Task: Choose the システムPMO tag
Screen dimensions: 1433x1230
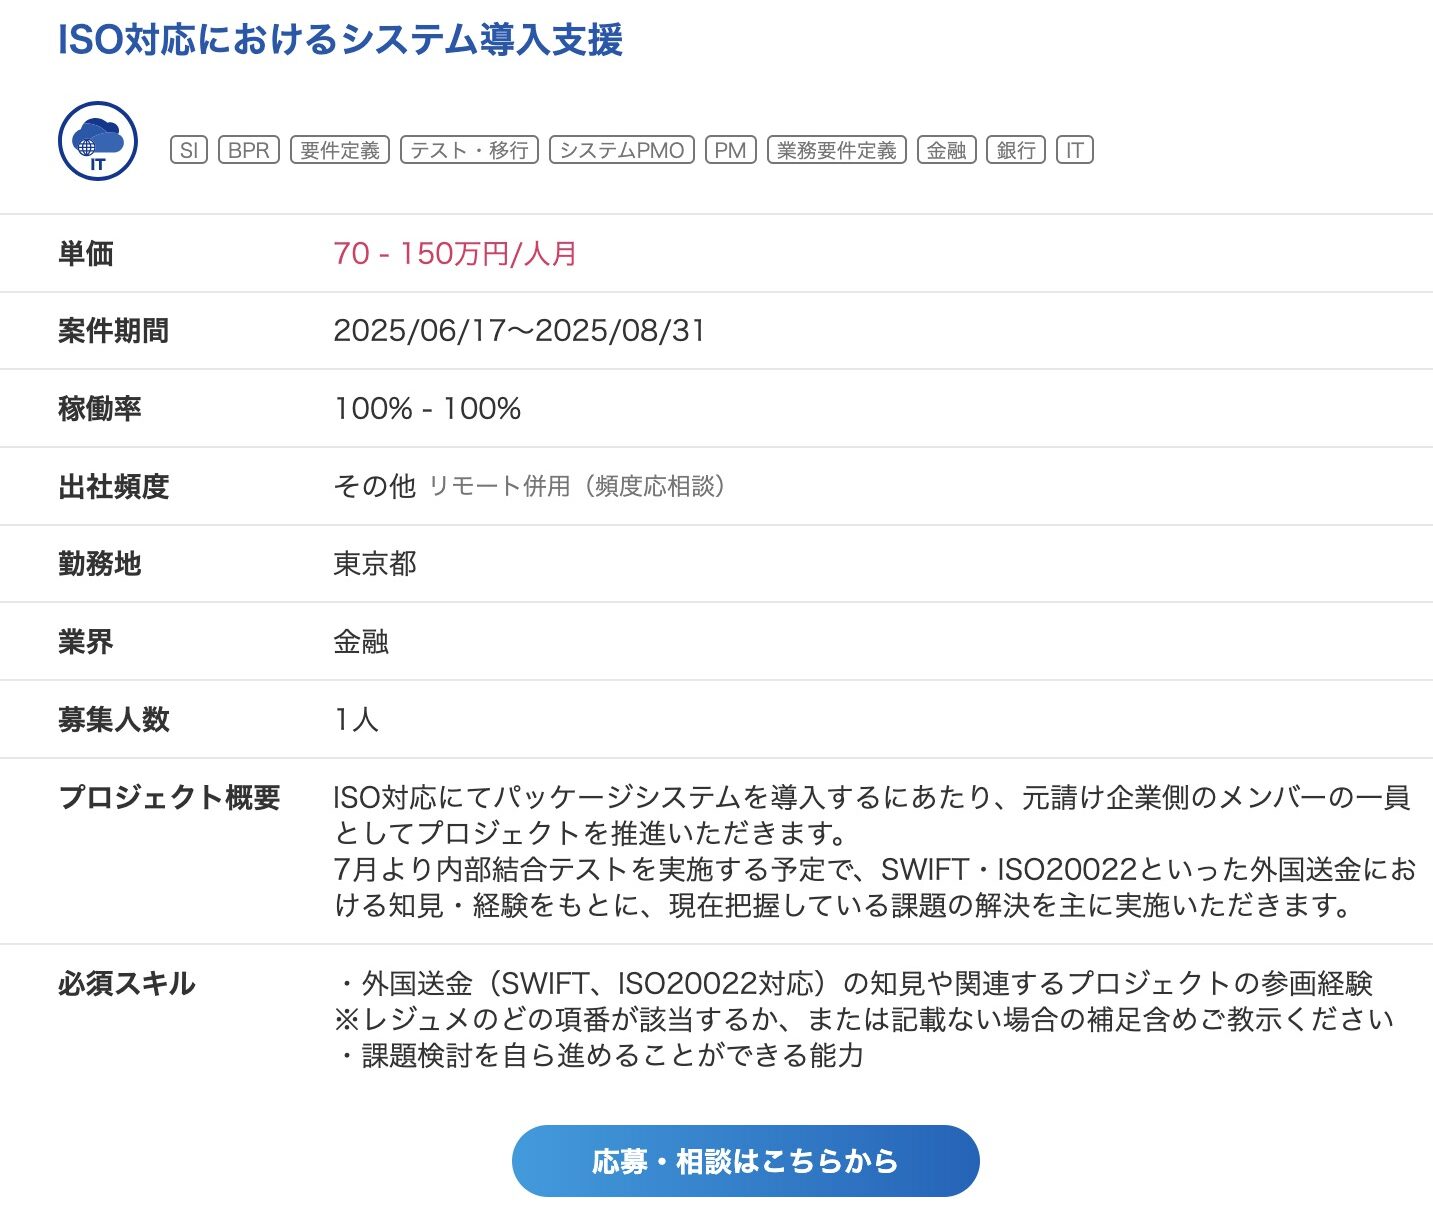Action: coord(622,150)
